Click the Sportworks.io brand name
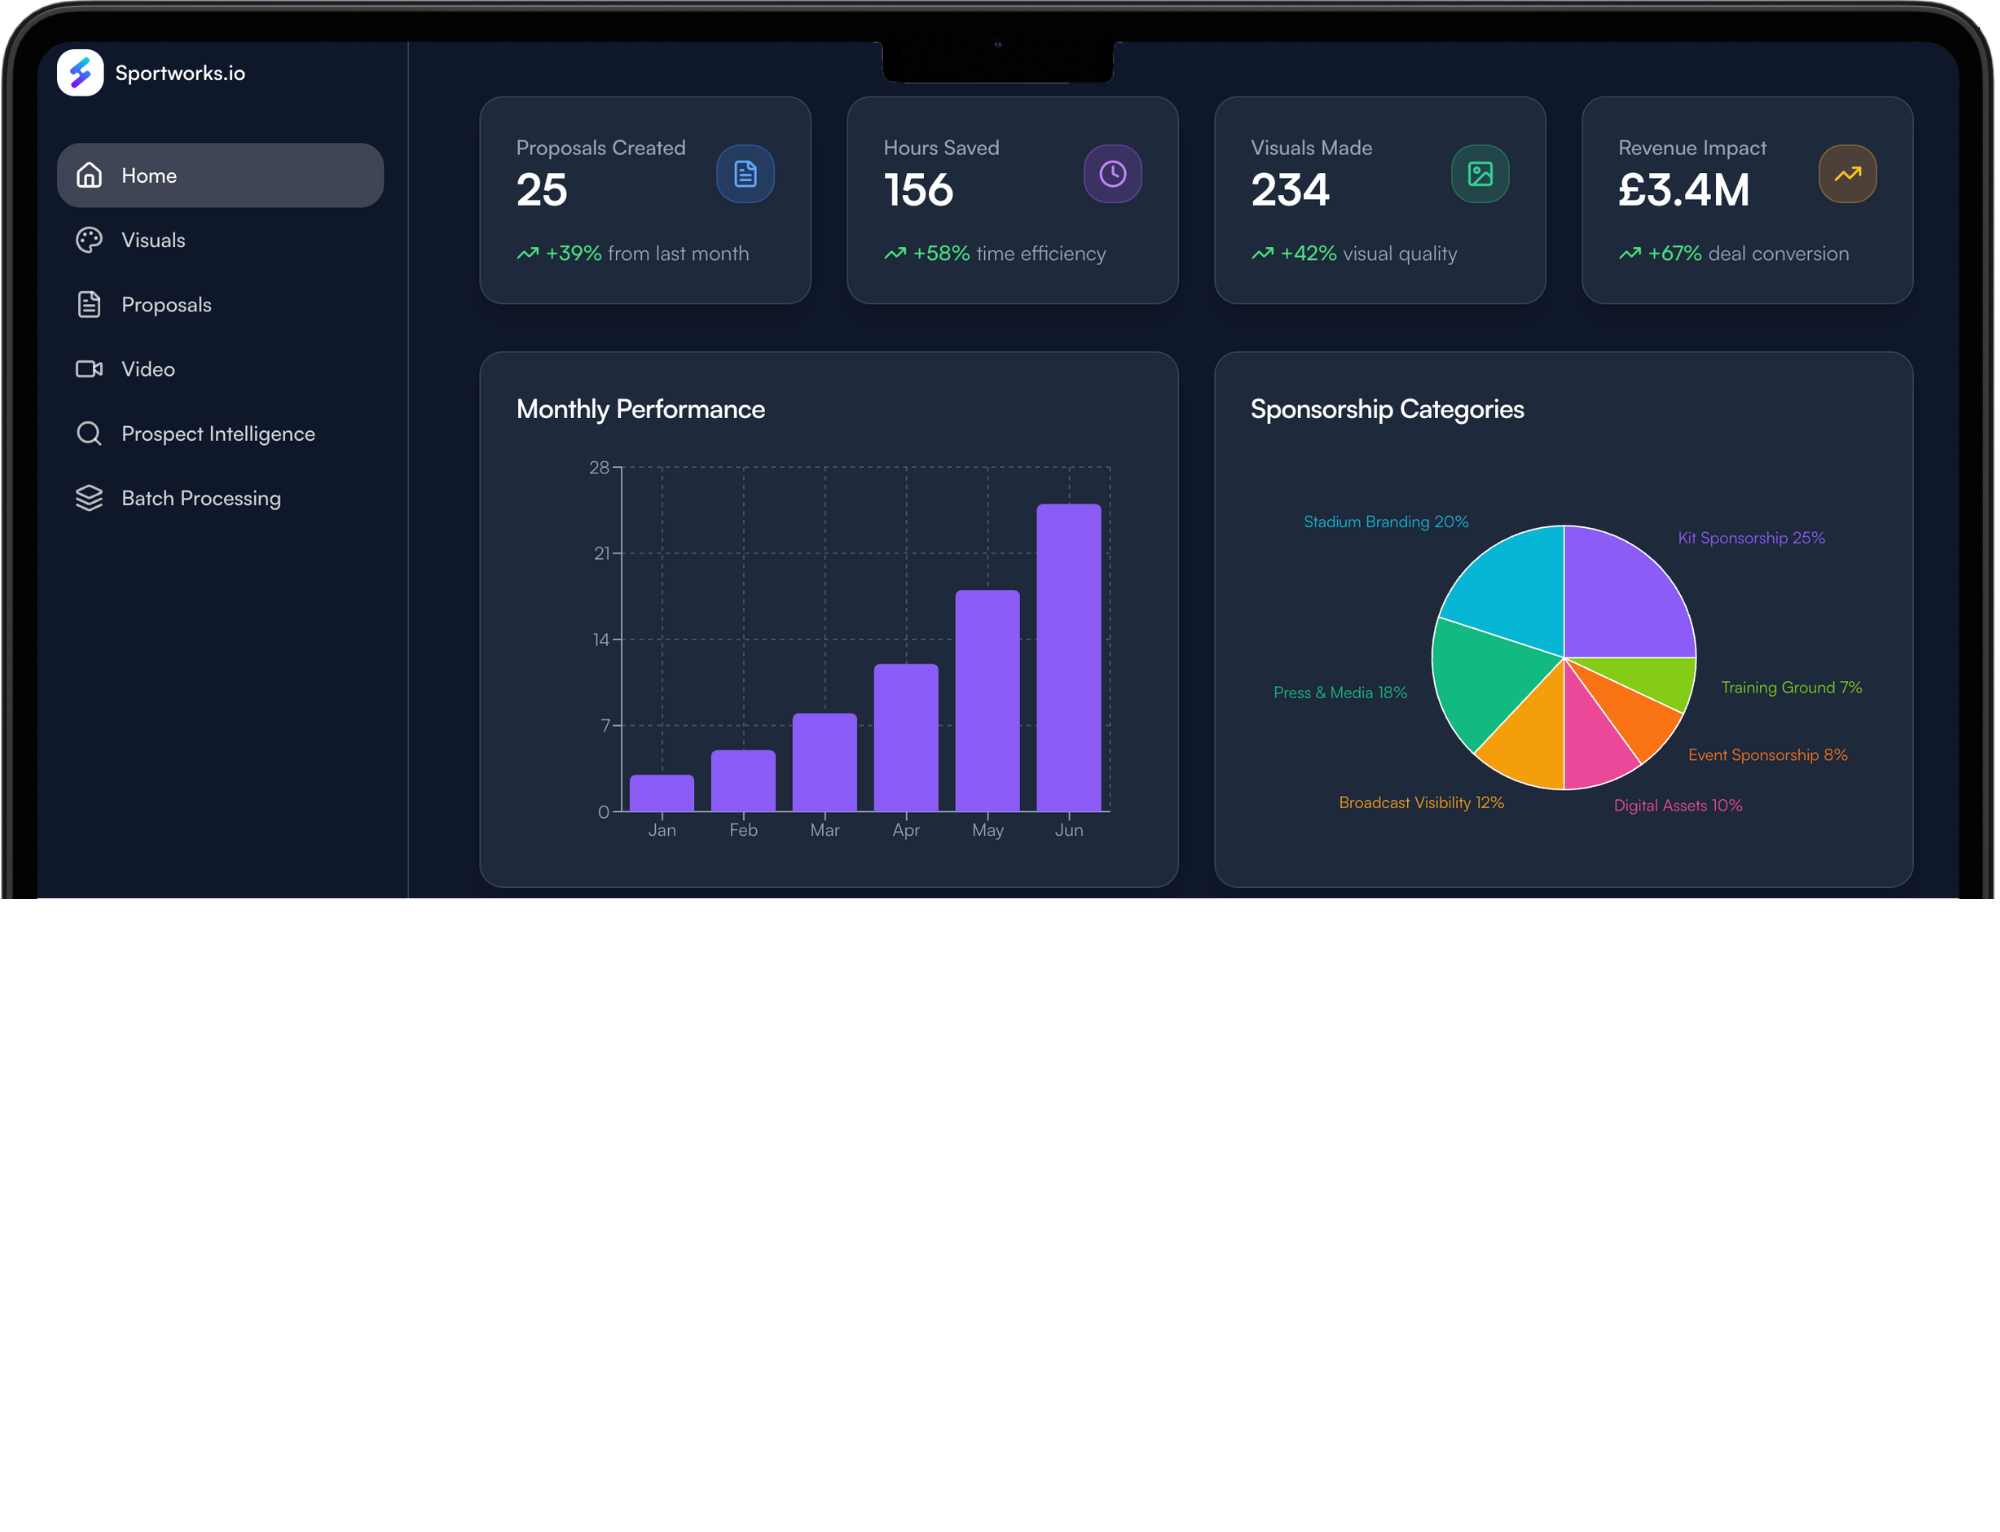The width and height of the screenshot is (2000, 1532). (180, 73)
